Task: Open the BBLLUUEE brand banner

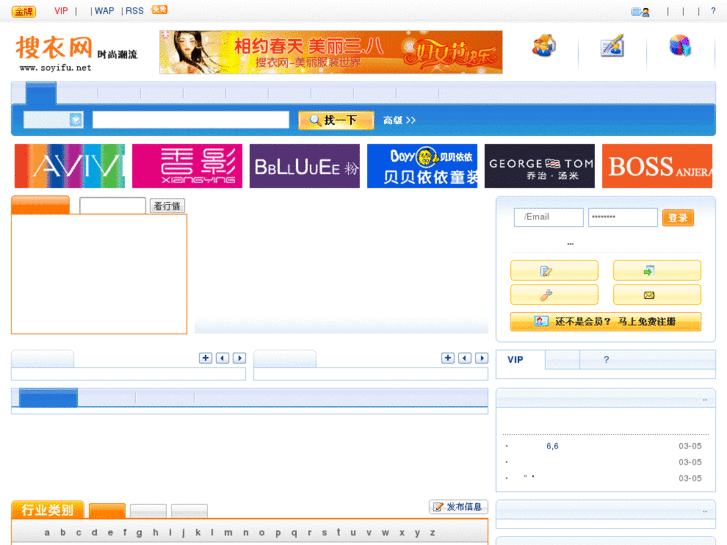Action: [x=305, y=166]
